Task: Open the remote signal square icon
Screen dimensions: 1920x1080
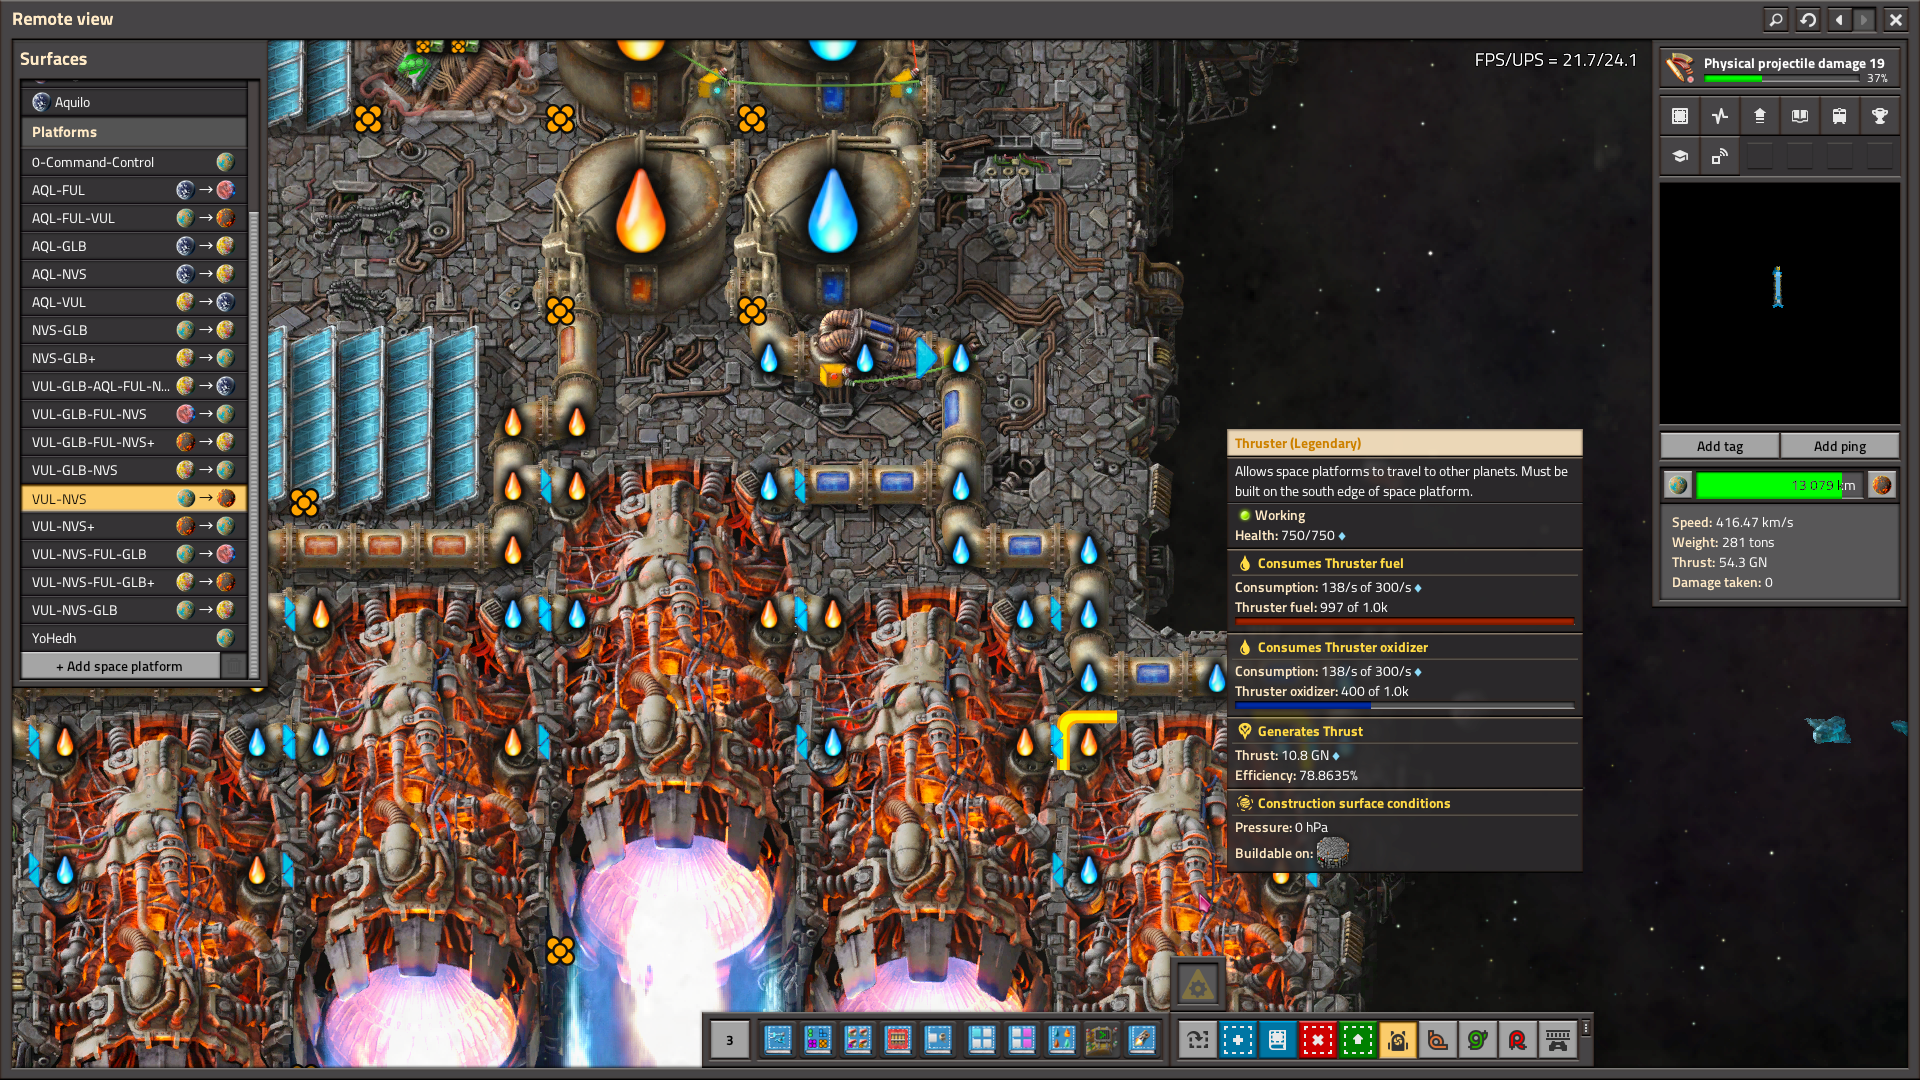Action: [x=1720, y=156]
